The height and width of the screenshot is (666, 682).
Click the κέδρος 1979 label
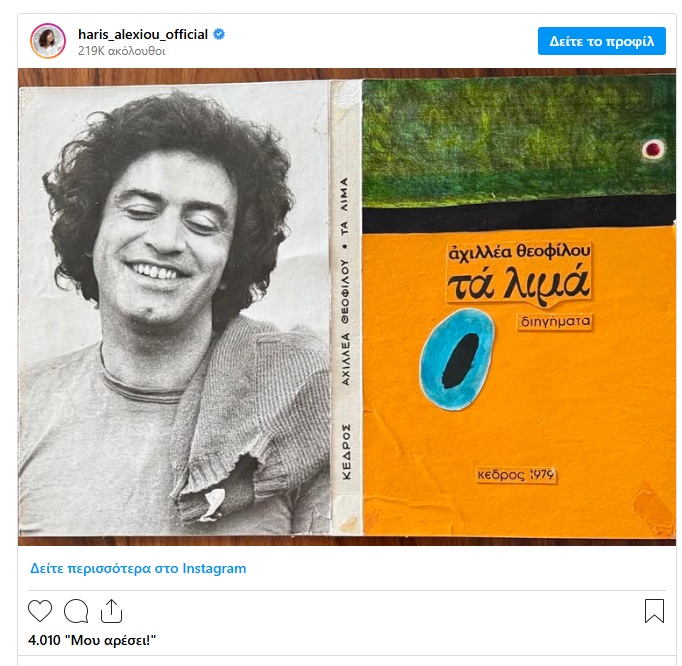click(516, 475)
